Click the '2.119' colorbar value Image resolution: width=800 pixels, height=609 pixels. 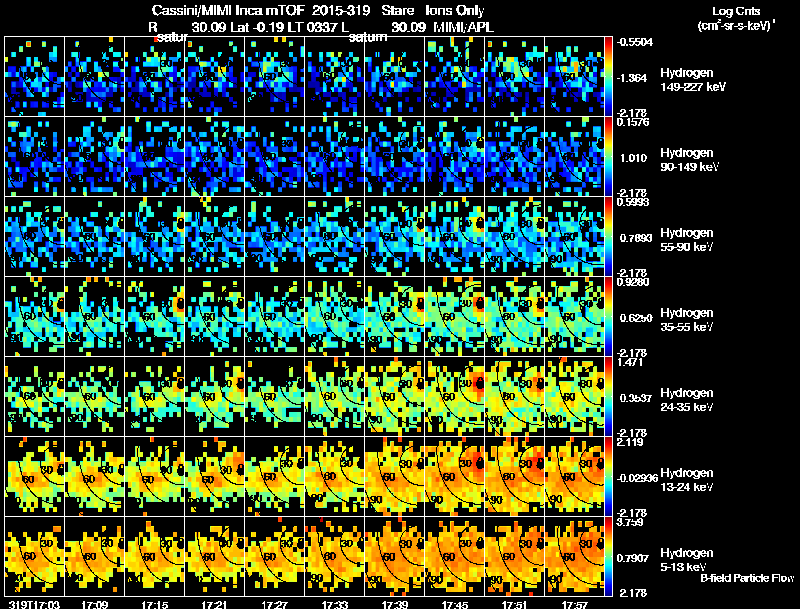point(630,442)
